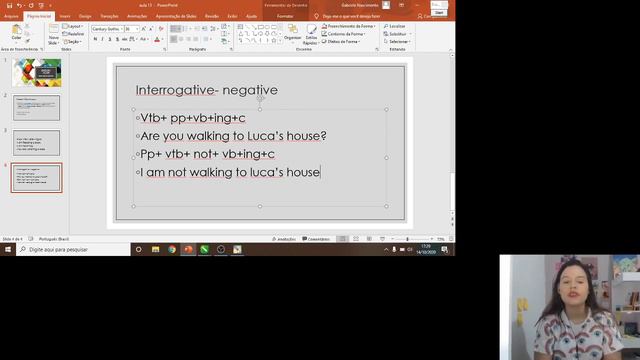This screenshot has height=360, width=640.
Task: Click the Save icon in the quick access toolbar
Action: pyautogui.click(x=9, y=5)
